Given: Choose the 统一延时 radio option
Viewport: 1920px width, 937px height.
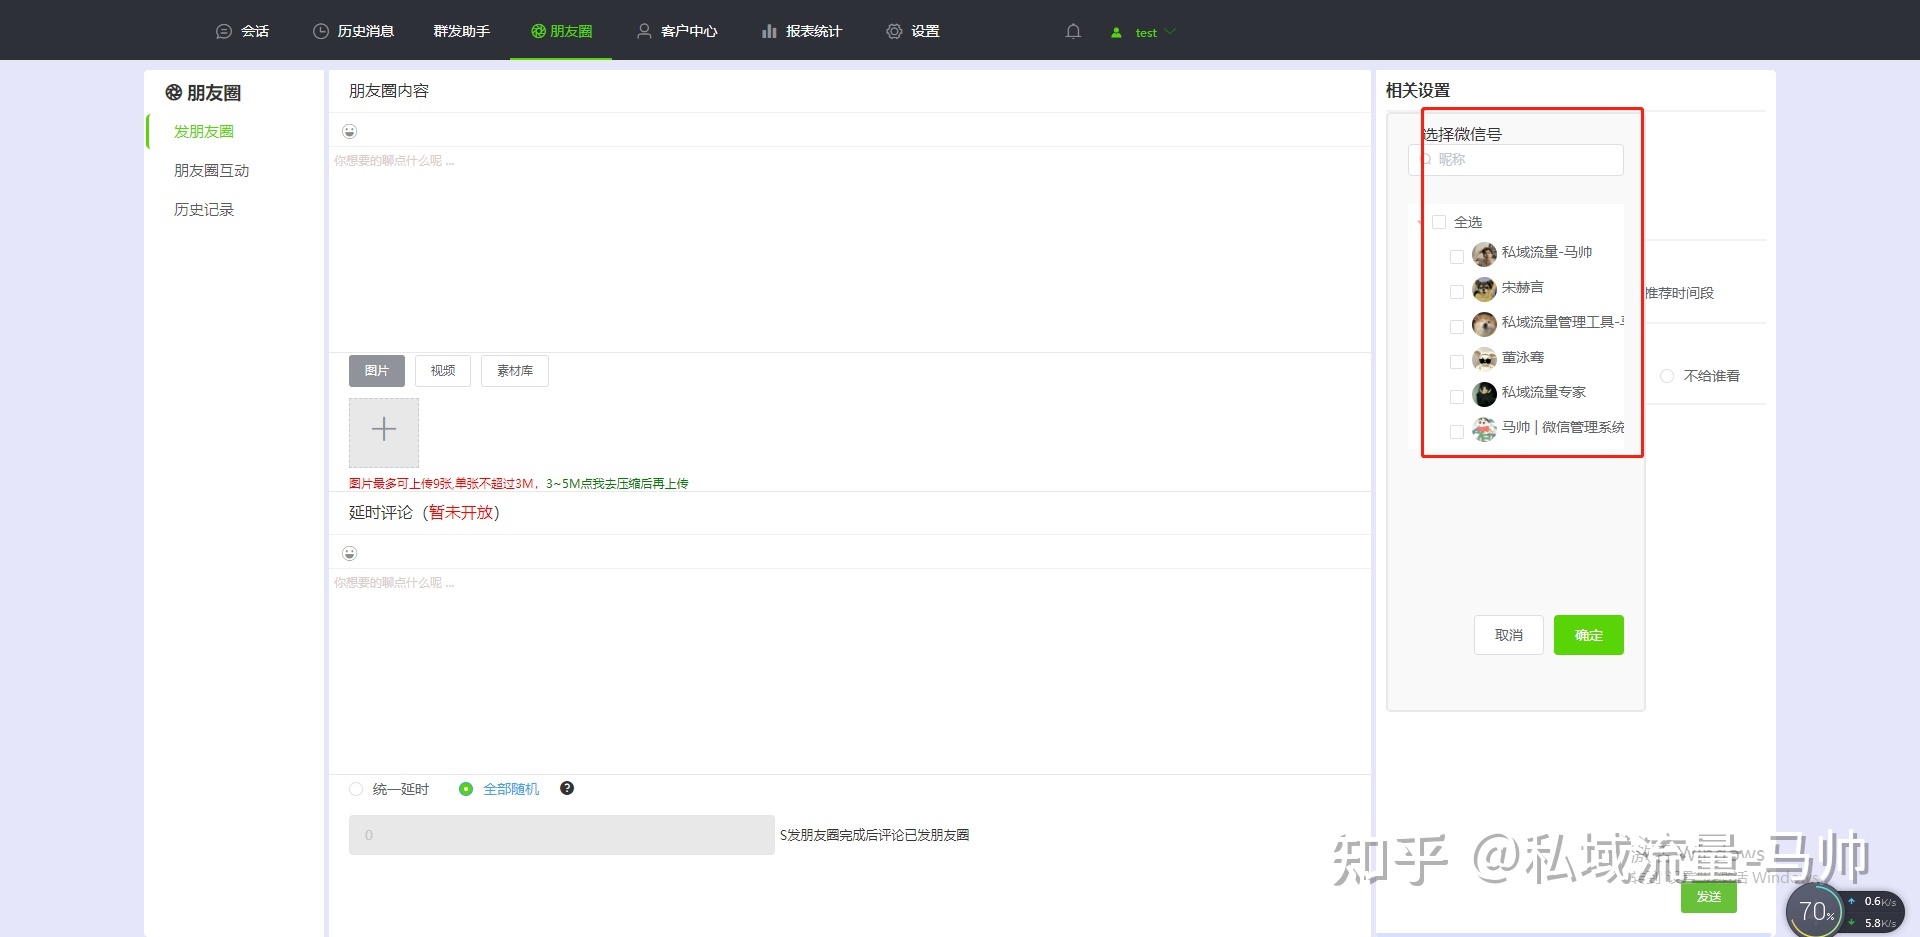Looking at the screenshot, I should (x=356, y=789).
